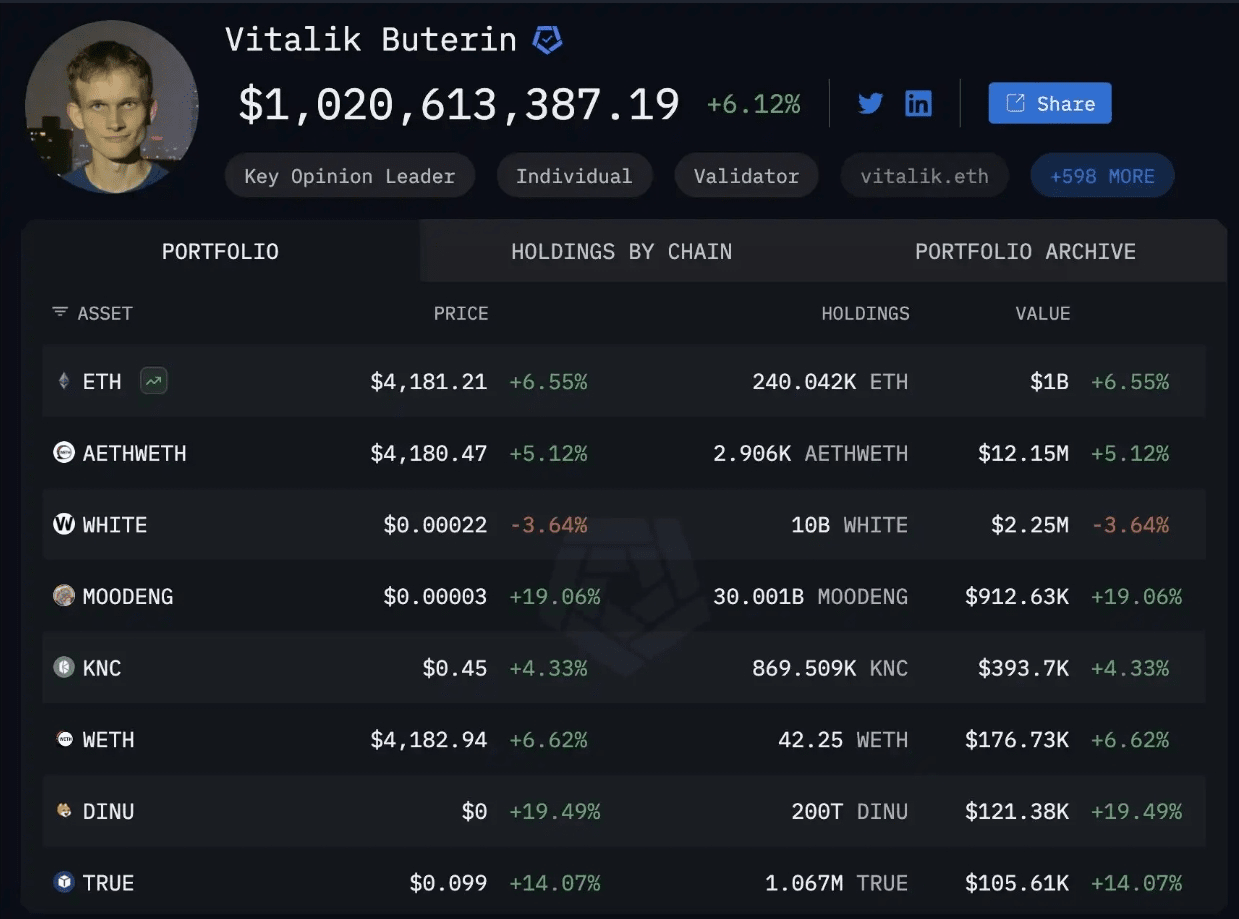1239x919 pixels.
Task: Open the ETH asset name
Action: coord(102,381)
